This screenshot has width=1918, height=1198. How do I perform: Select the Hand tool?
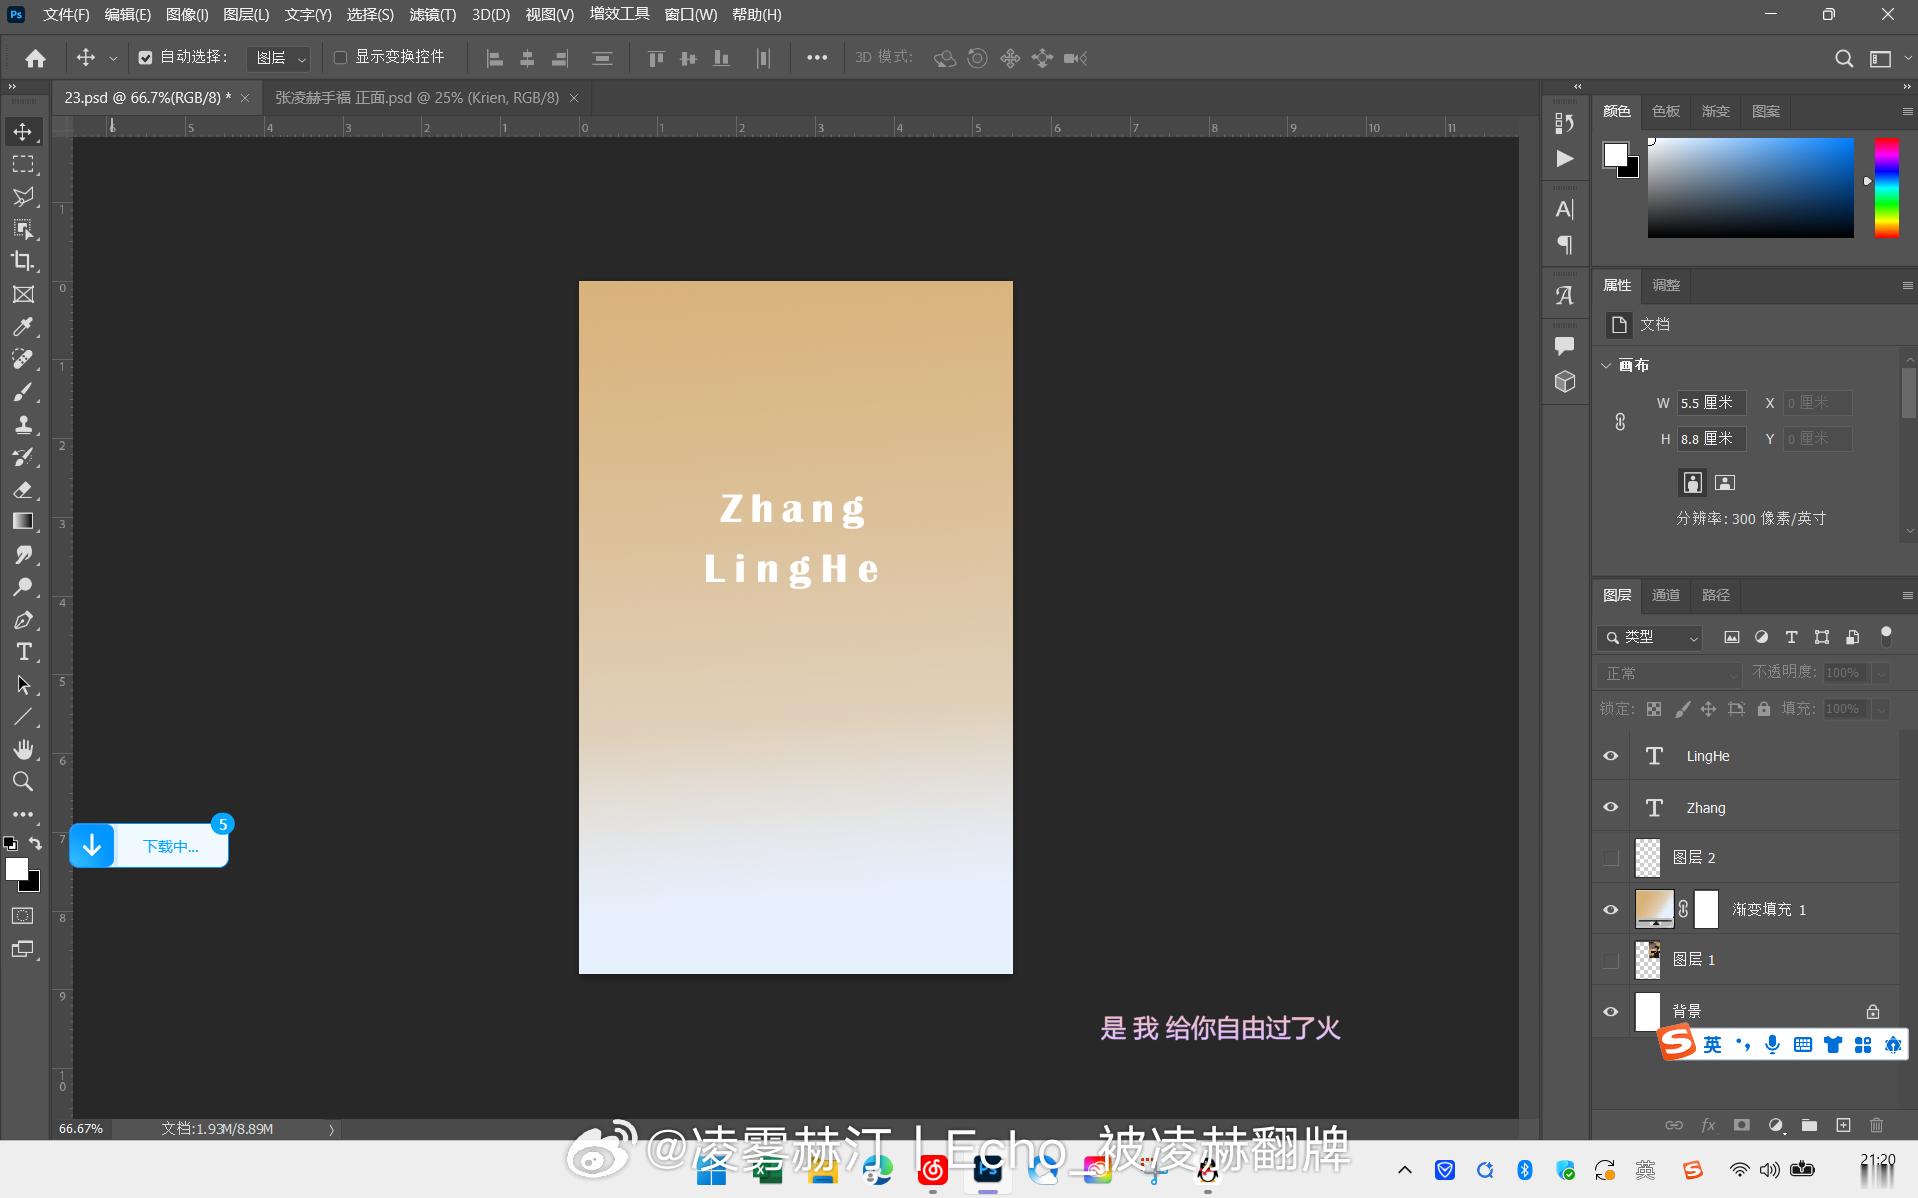coord(23,749)
